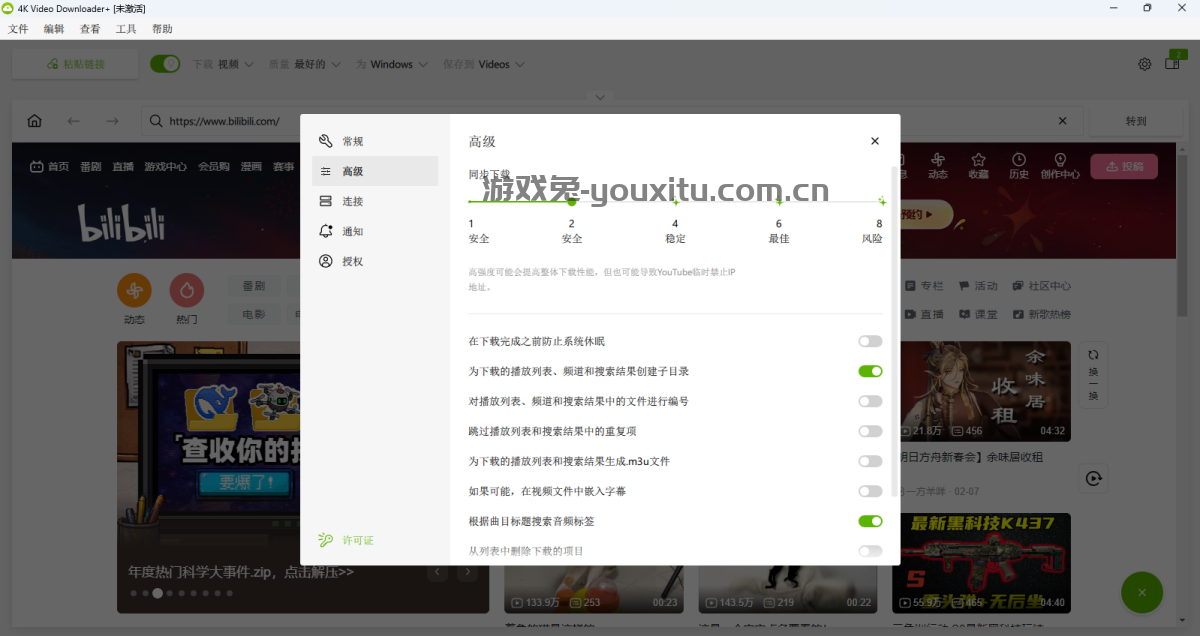Open the 工具 menu
The image size is (1200, 636).
[126, 29]
